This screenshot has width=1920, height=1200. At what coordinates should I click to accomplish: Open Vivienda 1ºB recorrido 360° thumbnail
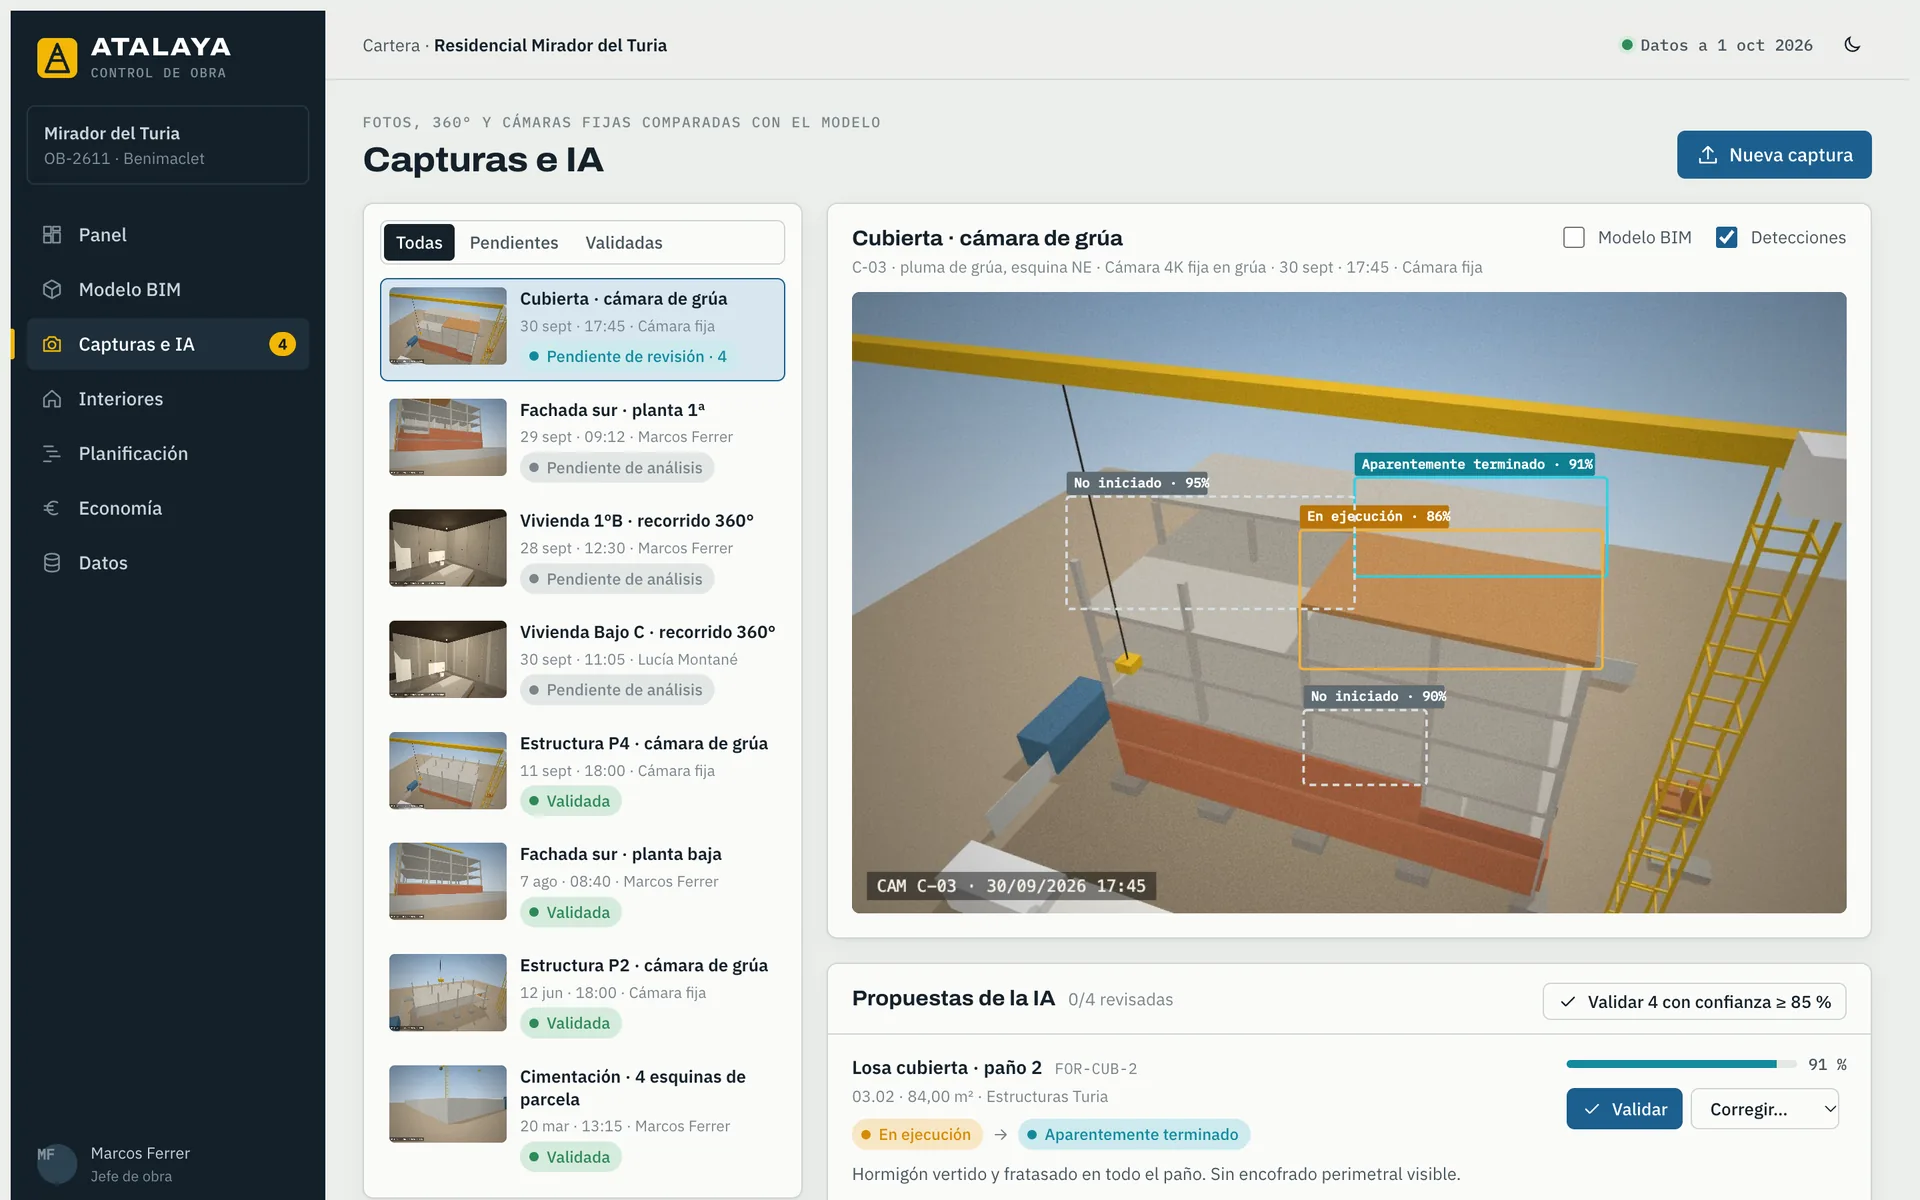click(448, 548)
